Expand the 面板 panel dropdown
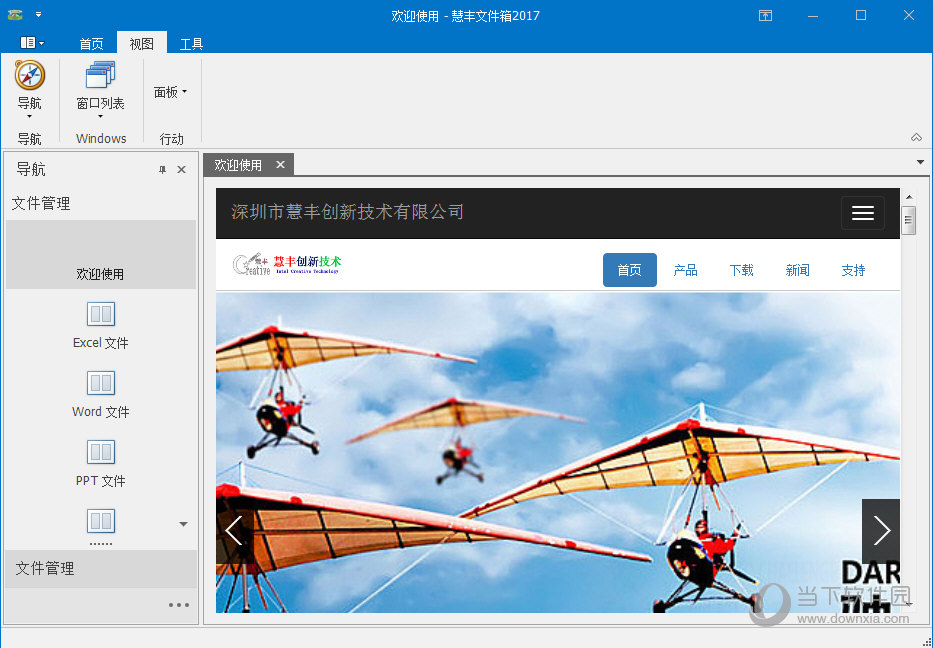This screenshot has height=648, width=934. coord(170,92)
